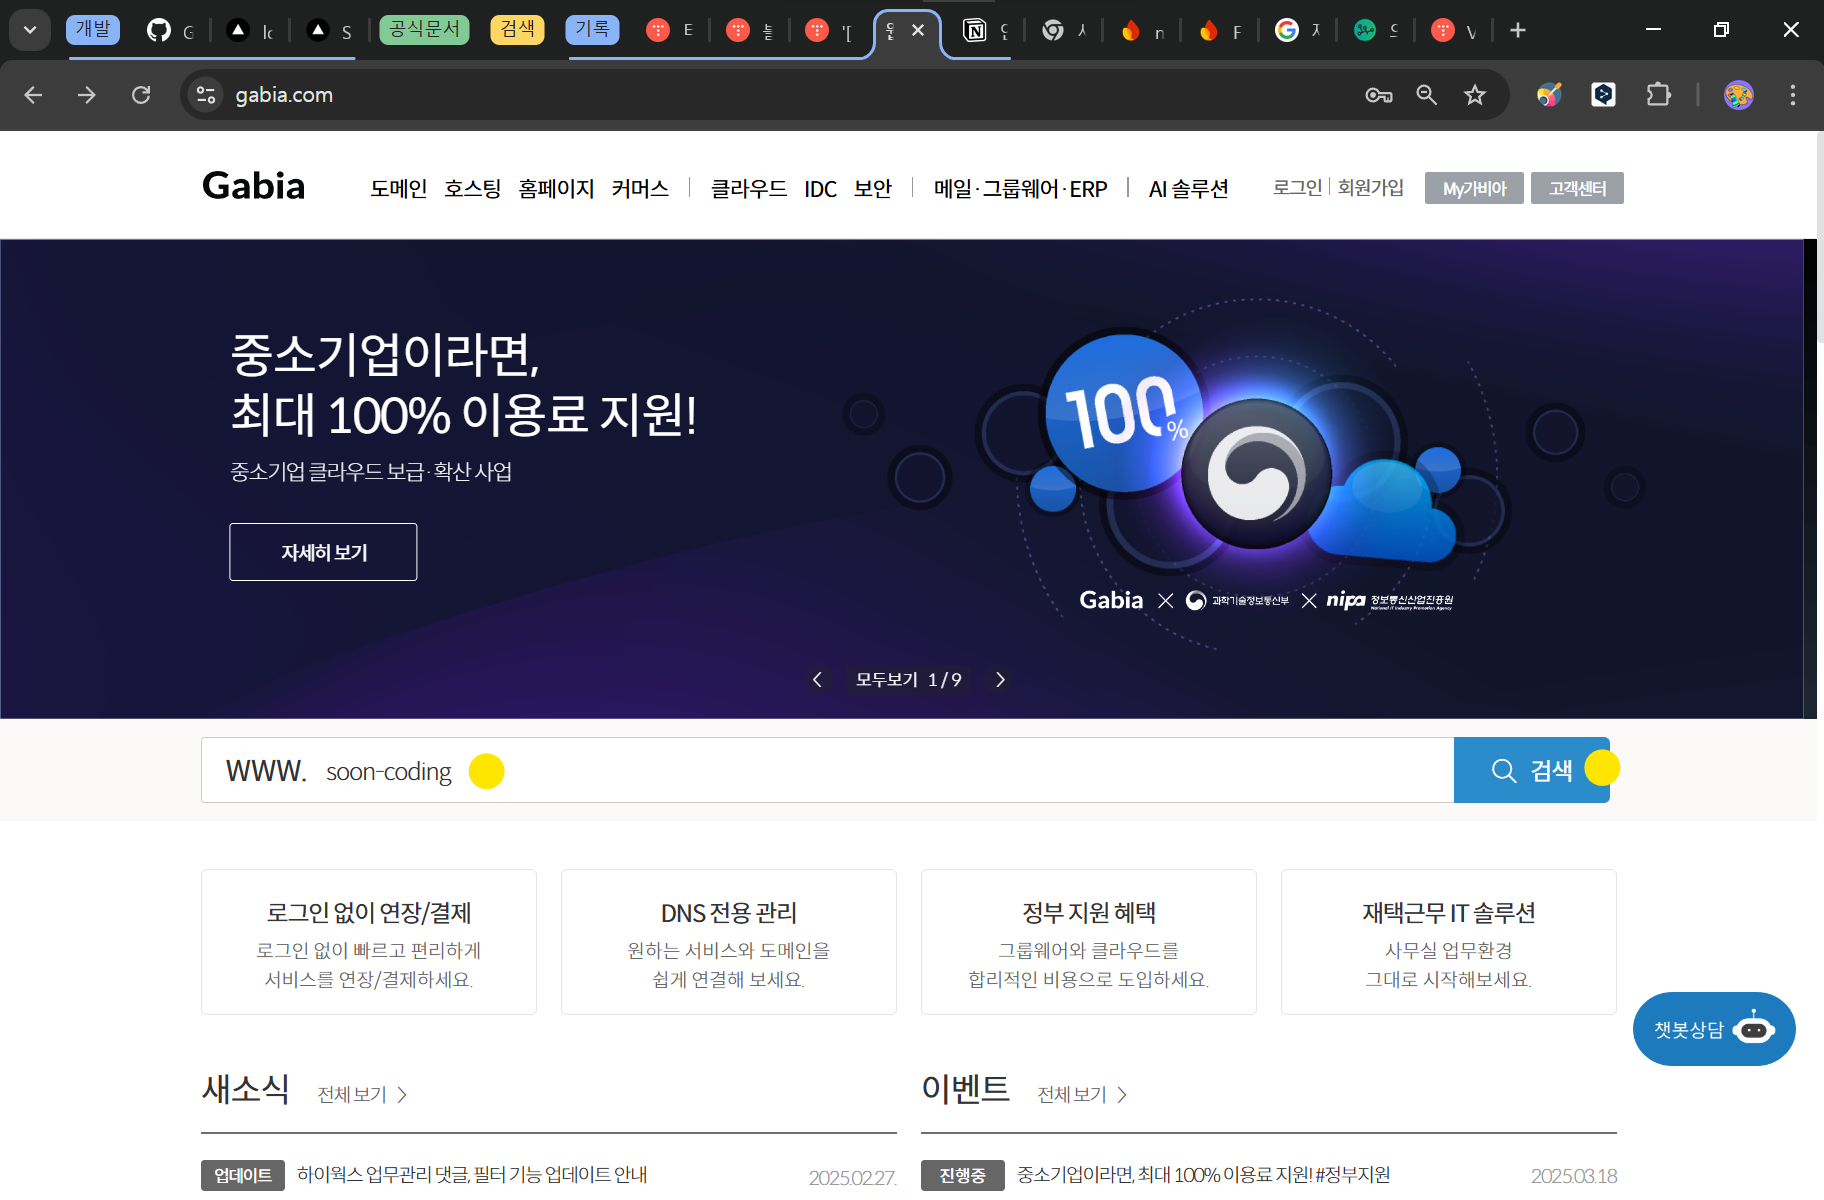
Task: Reload the current page
Action: coord(141,95)
